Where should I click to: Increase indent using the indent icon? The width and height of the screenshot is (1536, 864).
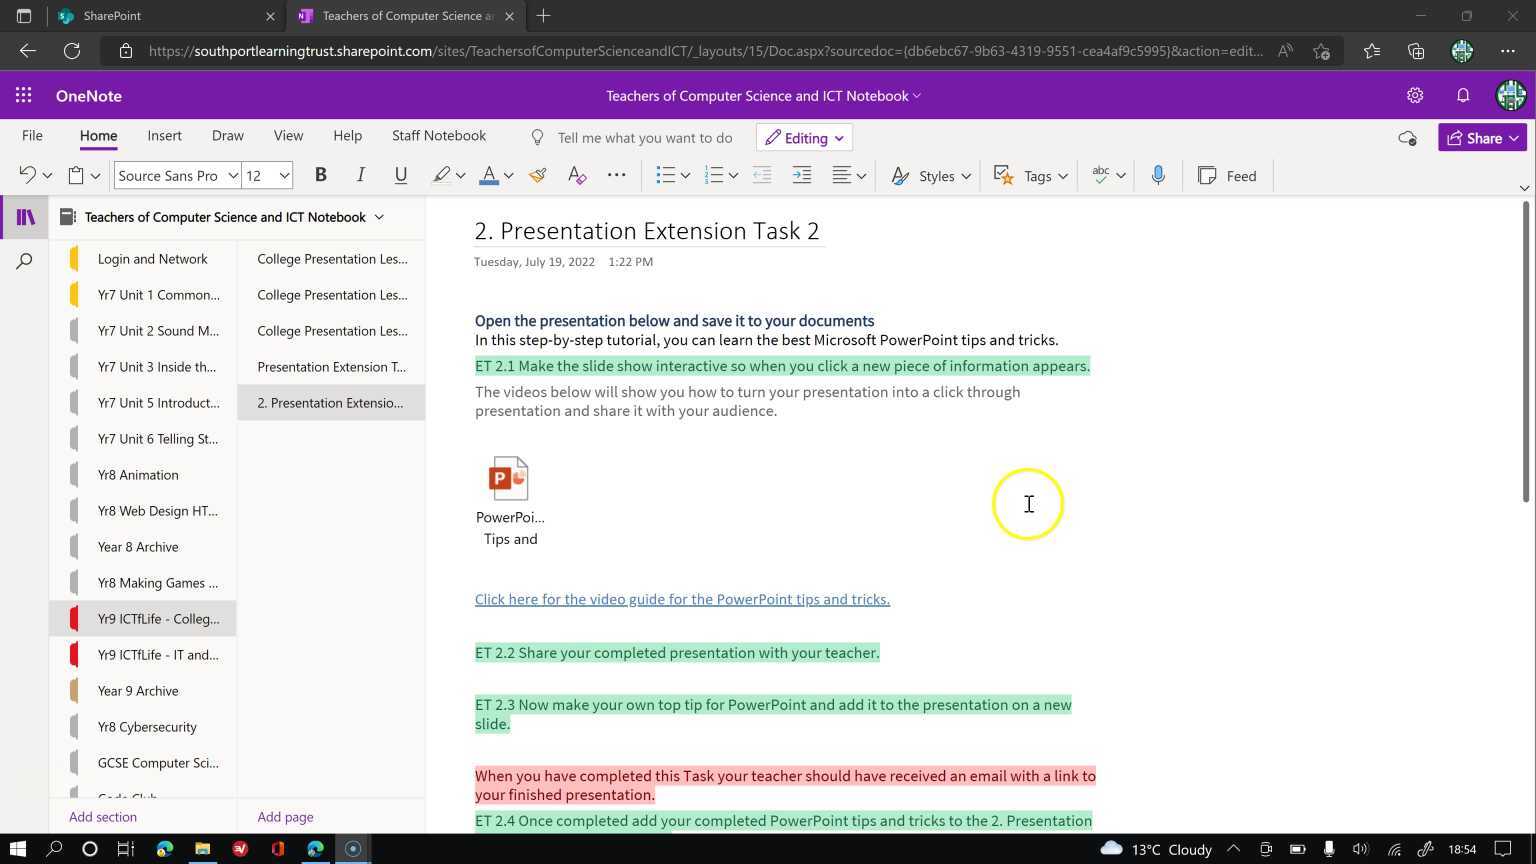click(x=801, y=176)
